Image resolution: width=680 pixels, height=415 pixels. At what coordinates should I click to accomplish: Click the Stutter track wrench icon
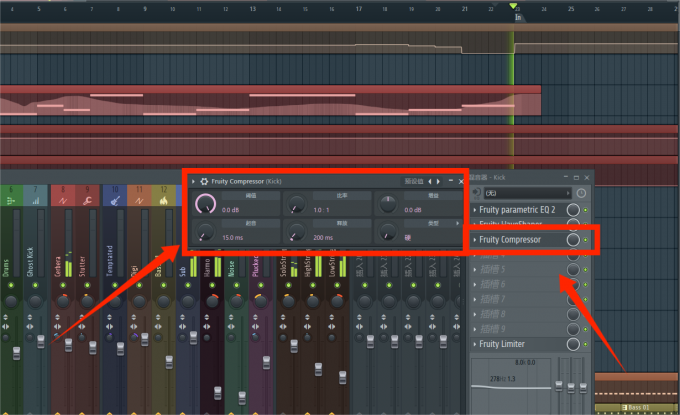click(x=87, y=200)
